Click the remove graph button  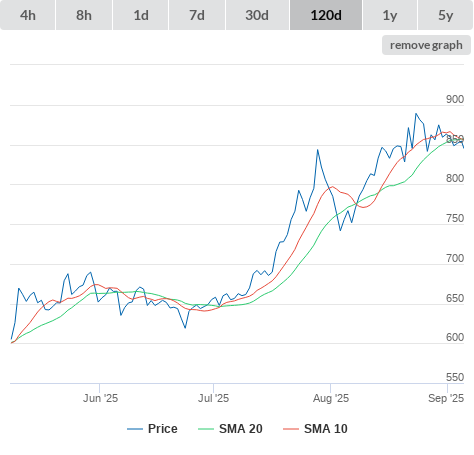coord(426,45)
